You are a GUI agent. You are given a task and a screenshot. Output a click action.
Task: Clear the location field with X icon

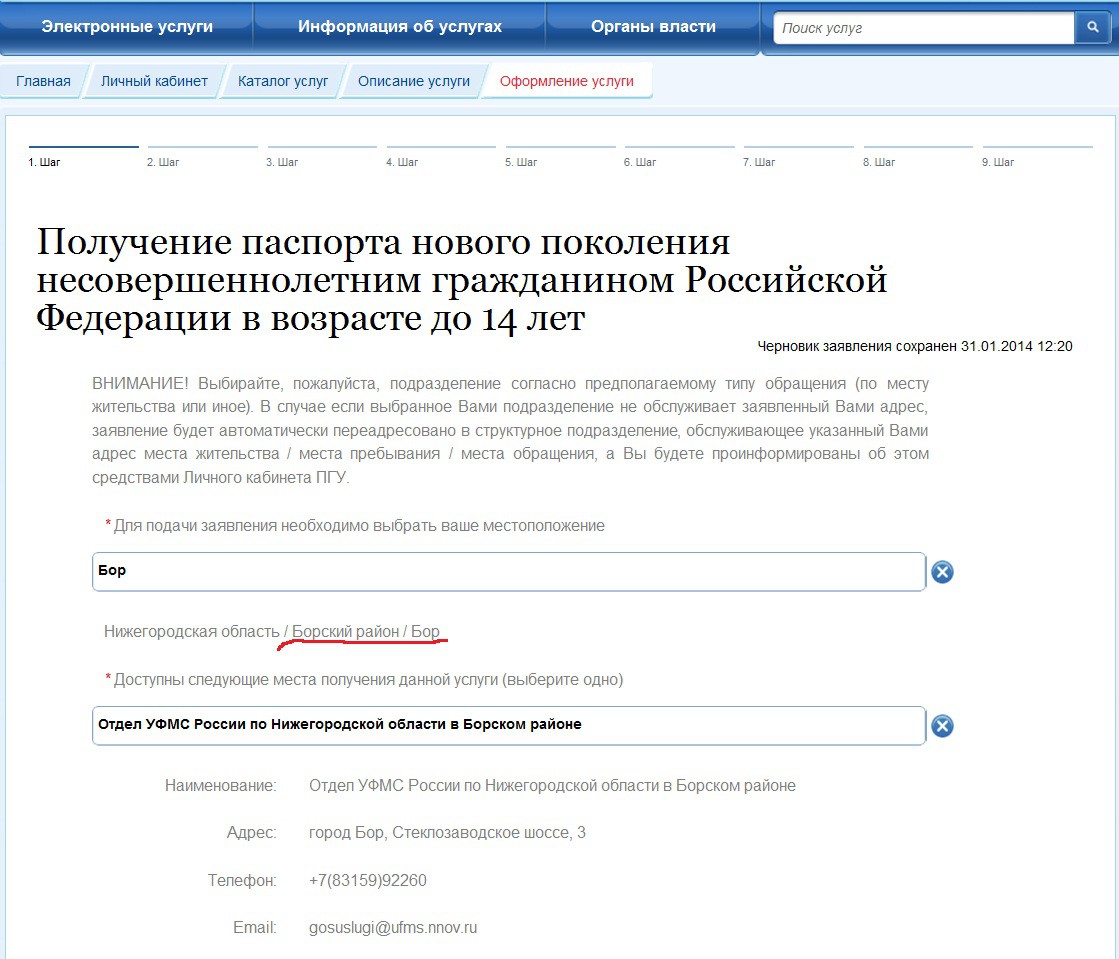942,572
